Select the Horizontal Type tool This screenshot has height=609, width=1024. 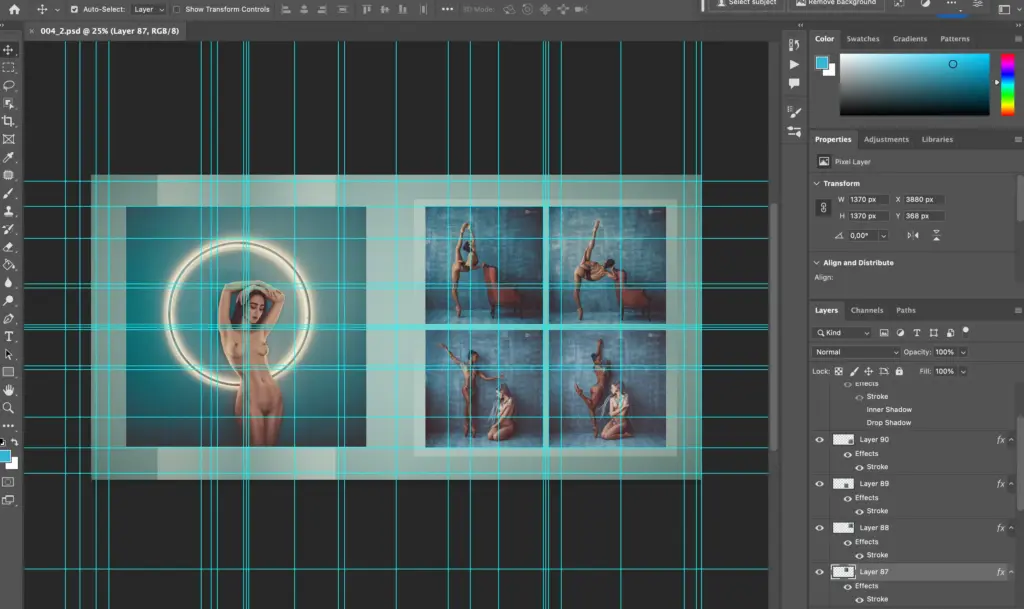pyautogui.click(x=8, y=336)
